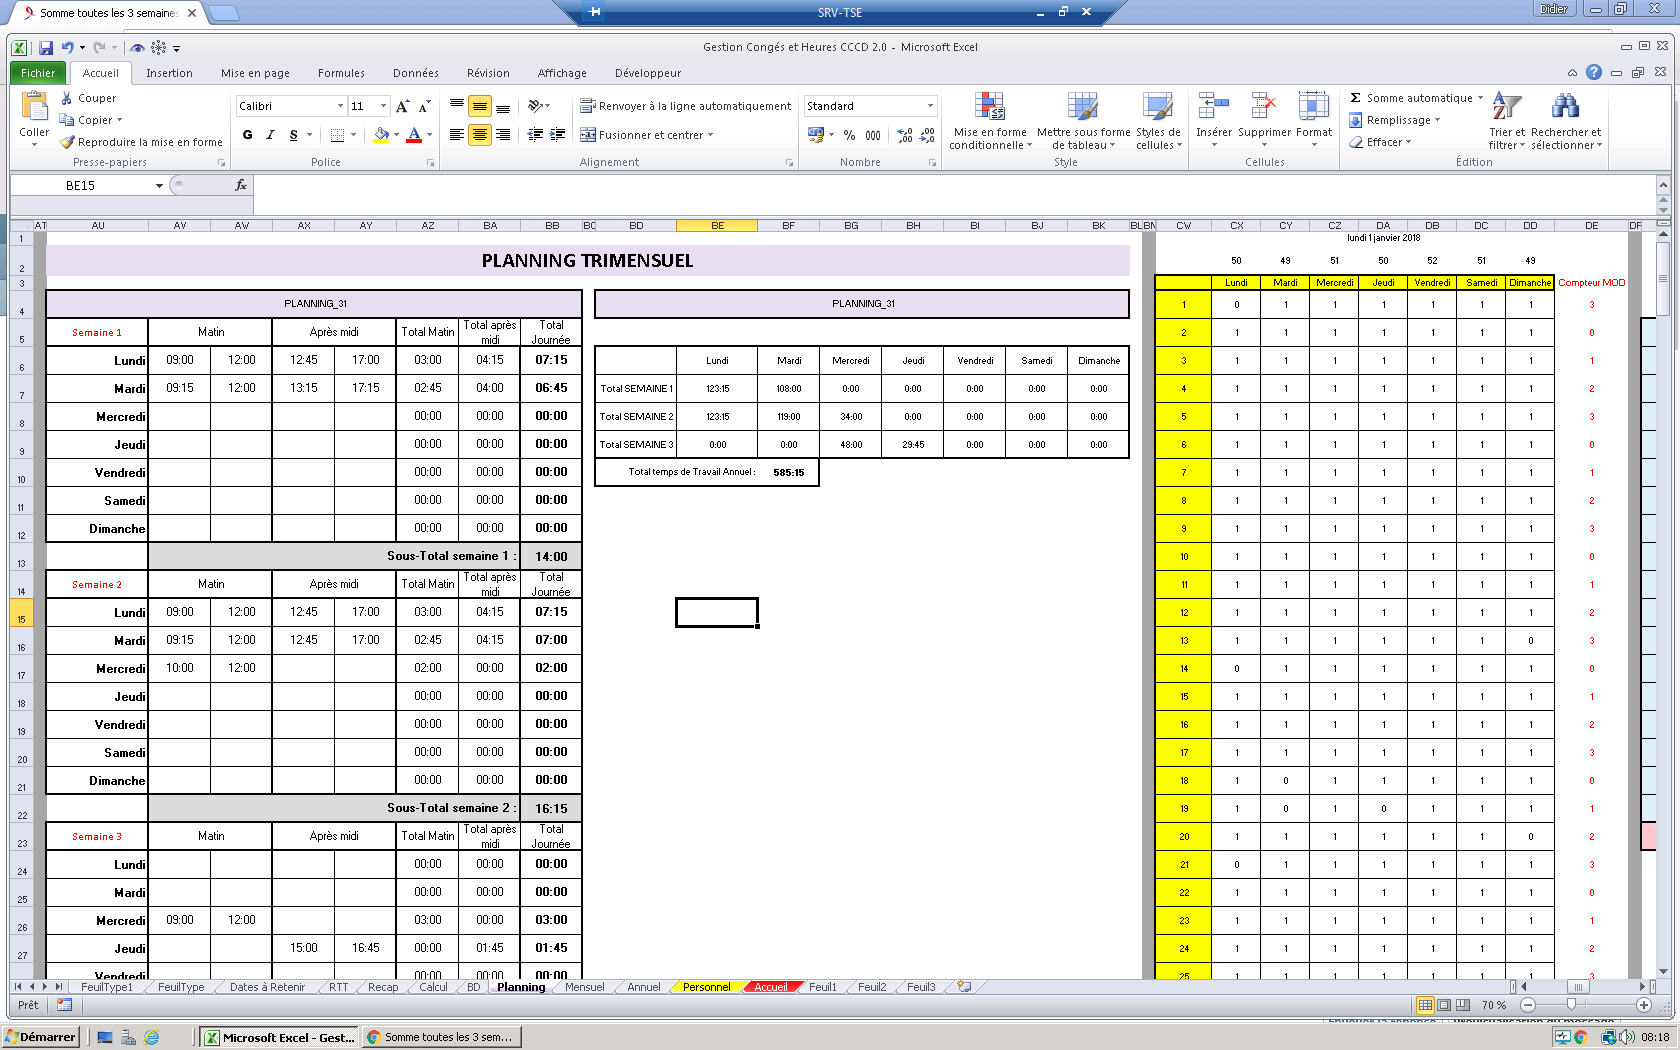Screen dimensions: 1680x1050
Task: Open Somme toutes les 3 sem taskbar item
Action: point(440,1037)
